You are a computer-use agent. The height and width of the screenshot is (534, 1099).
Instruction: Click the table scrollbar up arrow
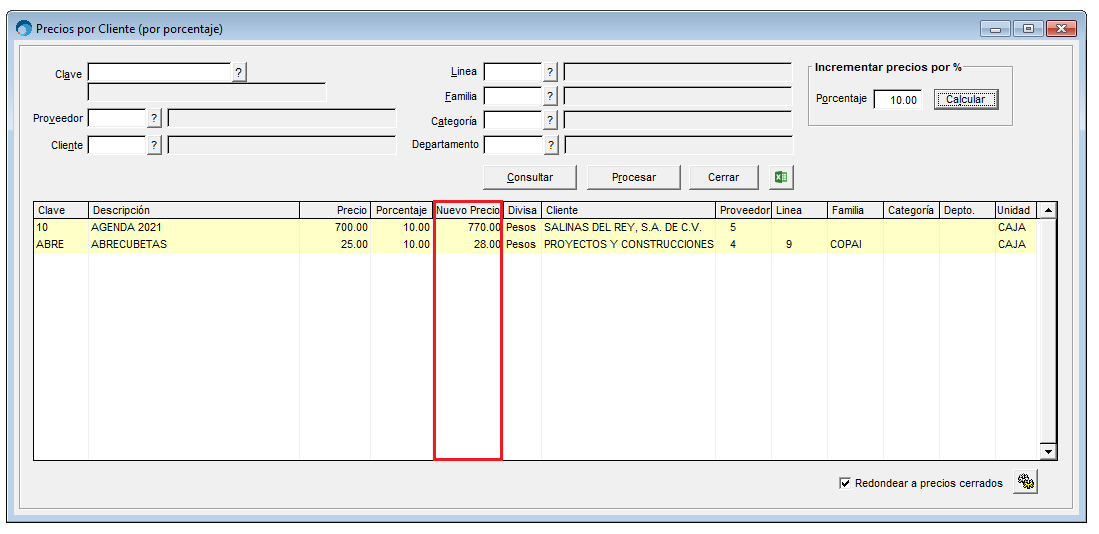click(x=1048, y=210)
